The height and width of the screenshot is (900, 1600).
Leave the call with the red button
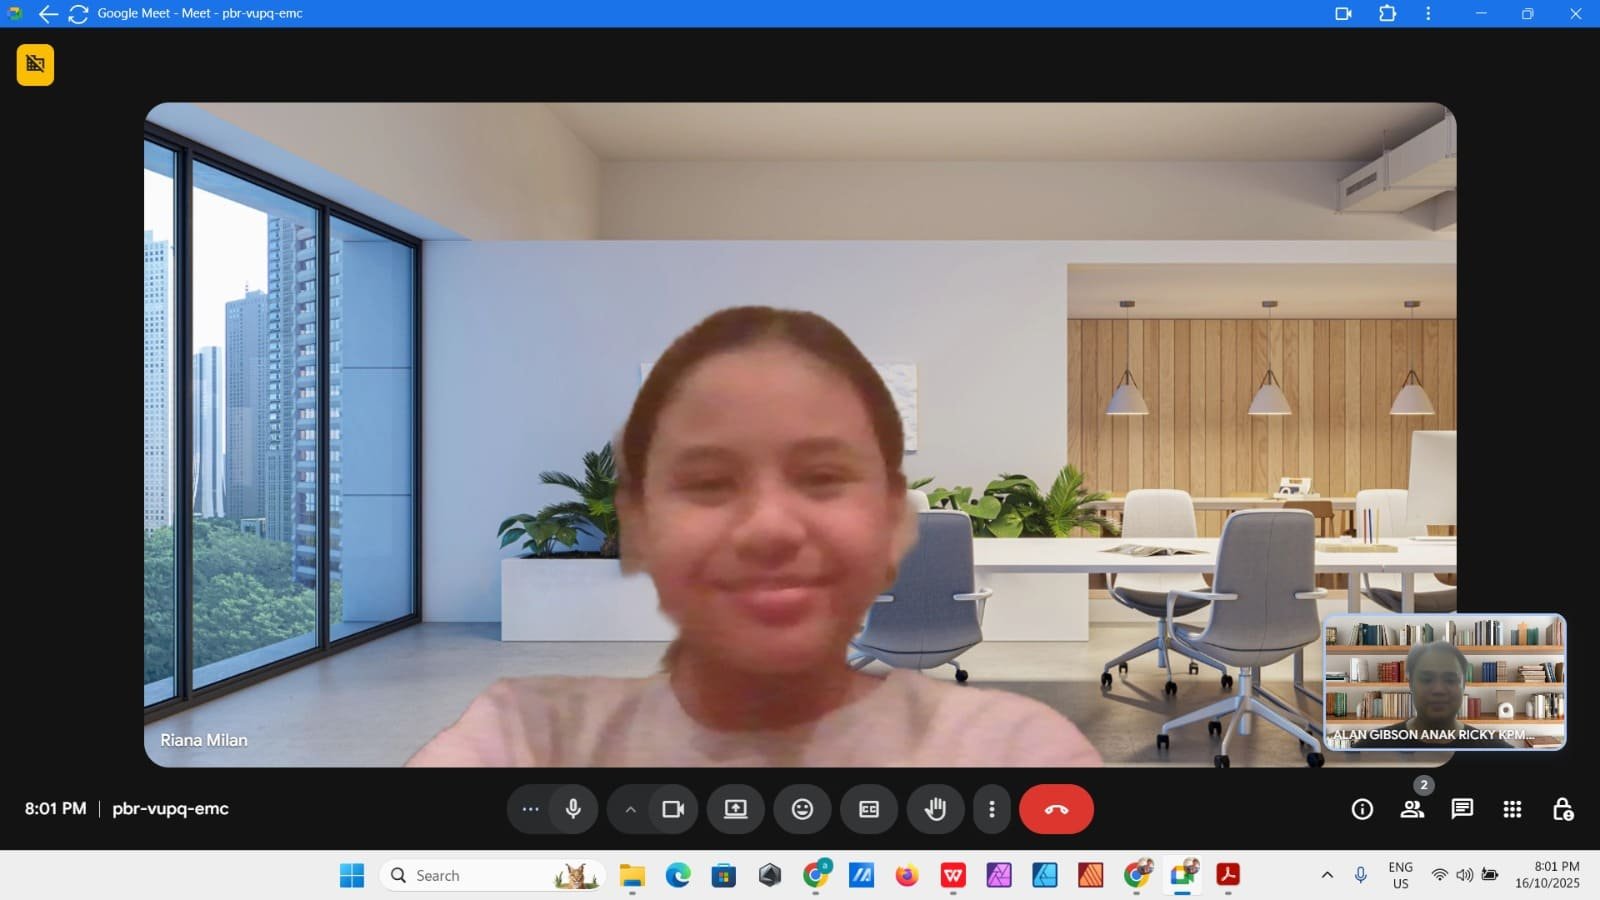(x=1056, y=809)
